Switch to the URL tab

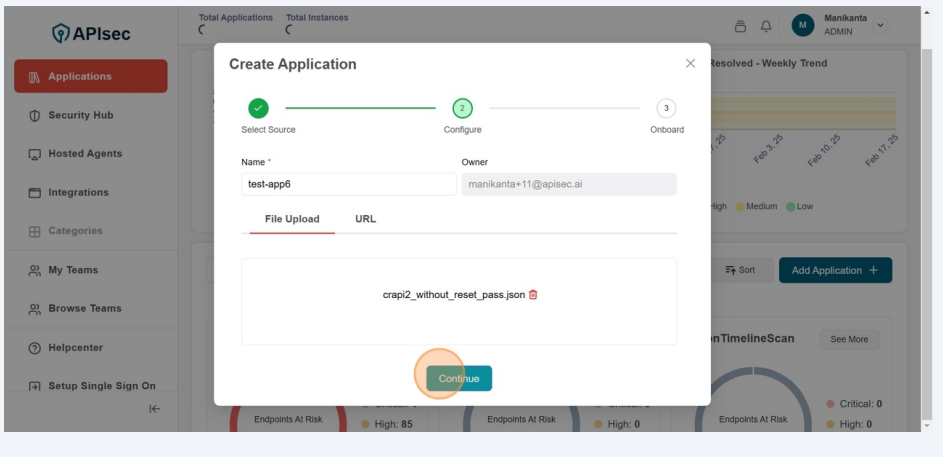pos(365,219)
